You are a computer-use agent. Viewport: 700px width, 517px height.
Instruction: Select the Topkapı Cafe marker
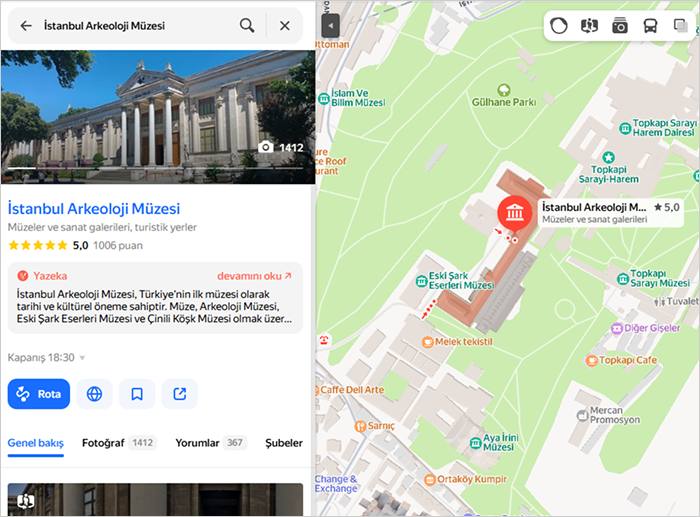tap(592, 360)
